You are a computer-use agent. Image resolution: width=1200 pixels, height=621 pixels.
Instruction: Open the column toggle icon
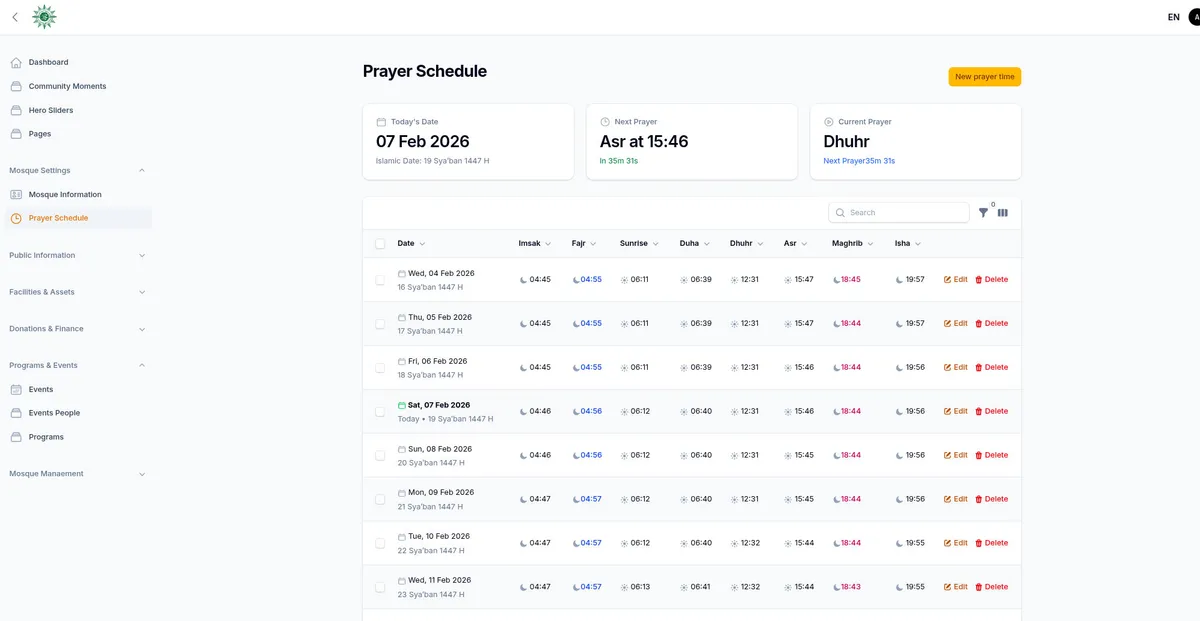[x=1003, y=213]
